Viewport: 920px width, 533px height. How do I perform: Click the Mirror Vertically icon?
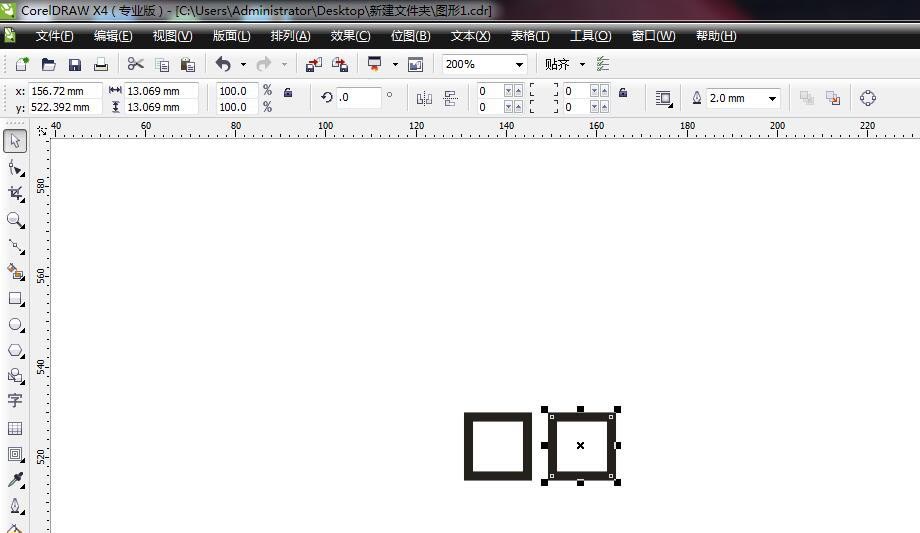[451, 98]
